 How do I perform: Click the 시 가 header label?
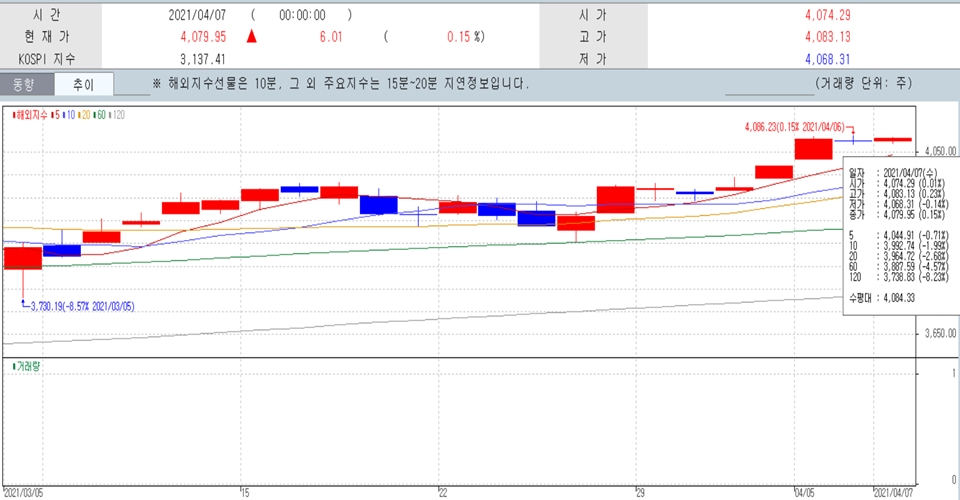[x=593, y=15]
